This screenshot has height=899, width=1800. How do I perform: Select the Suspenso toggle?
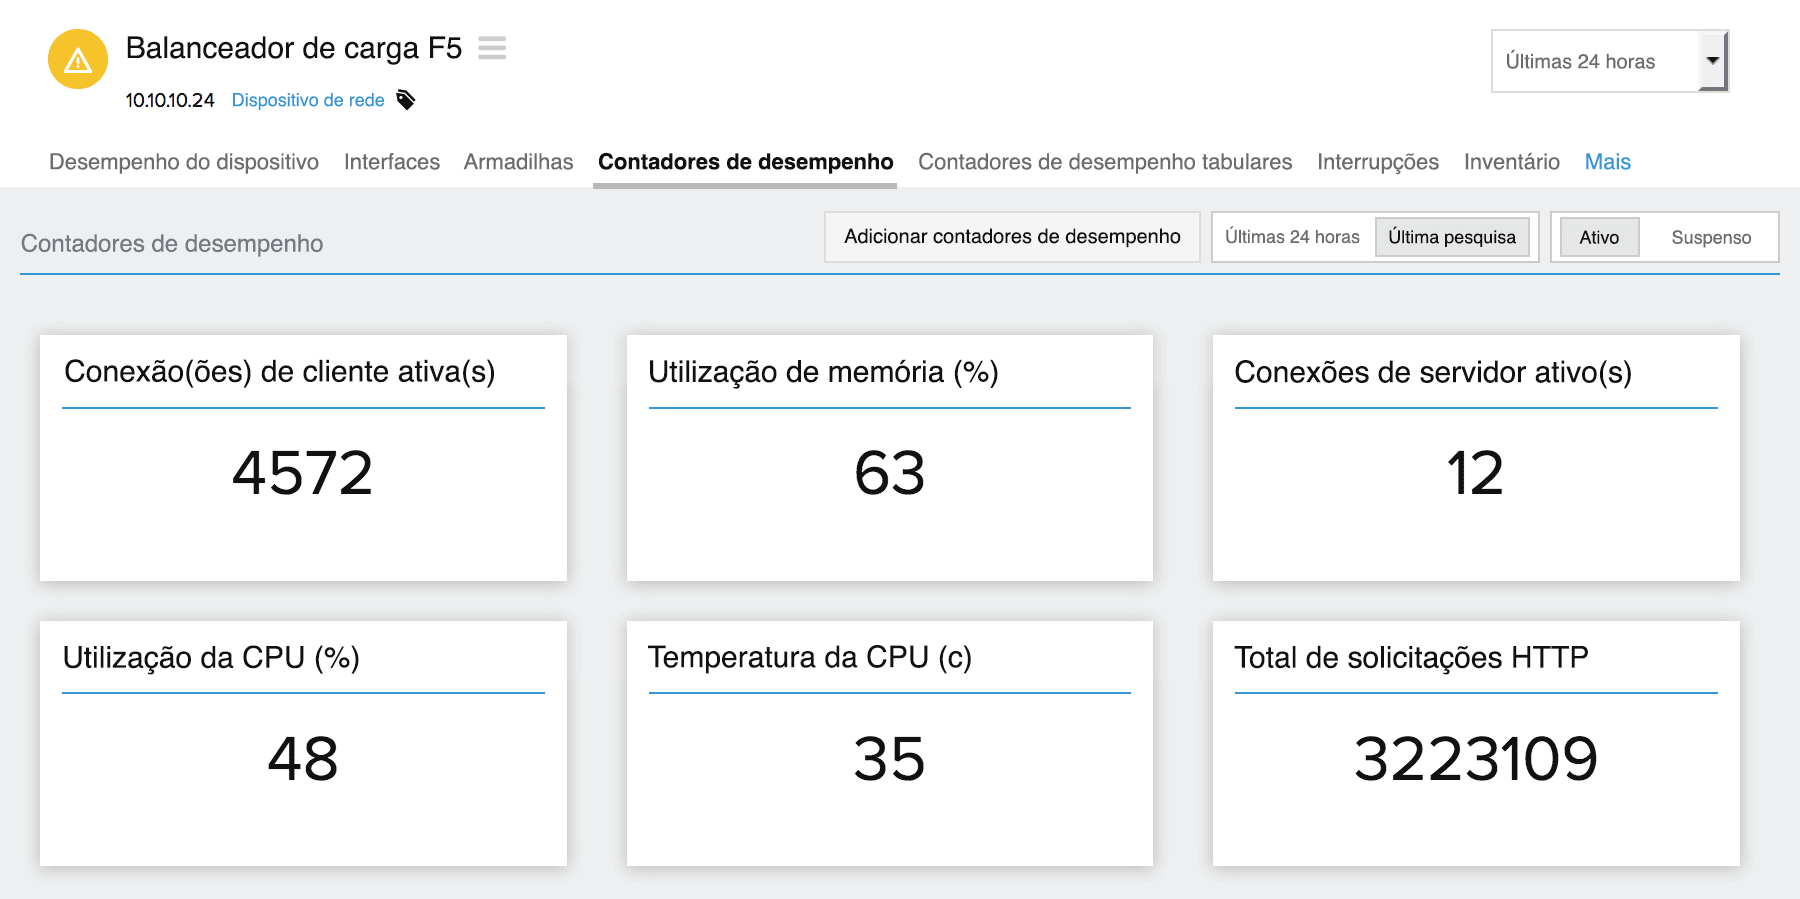(x=1710, y=237)
